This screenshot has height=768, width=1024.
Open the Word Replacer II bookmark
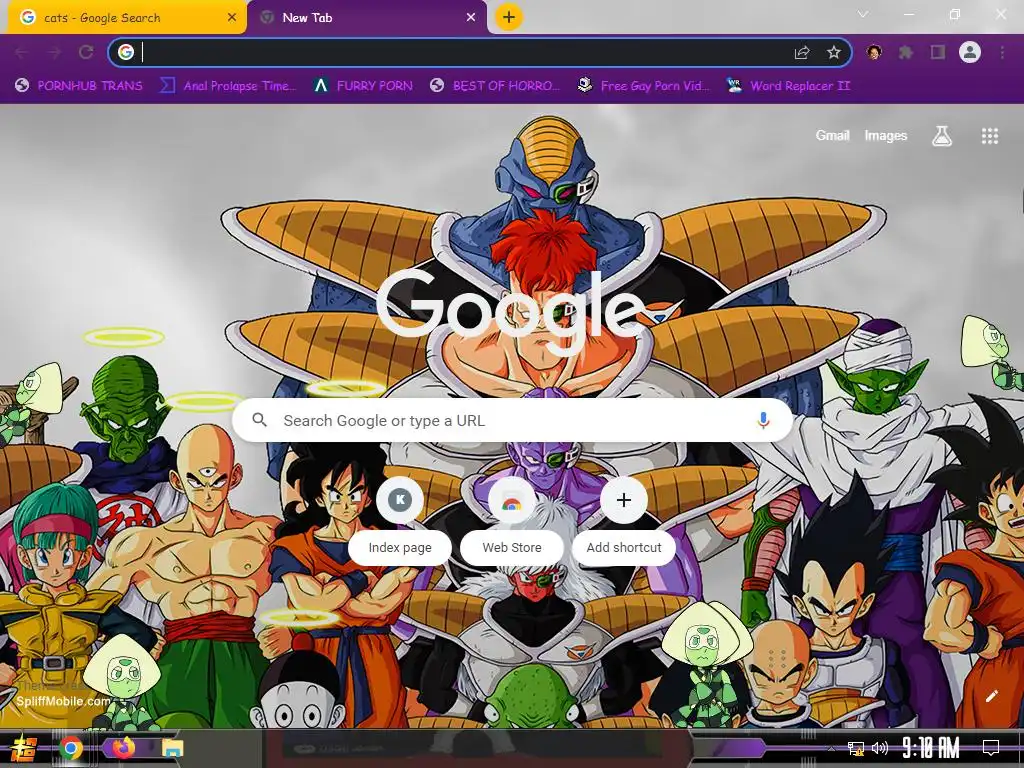(789, 86)
